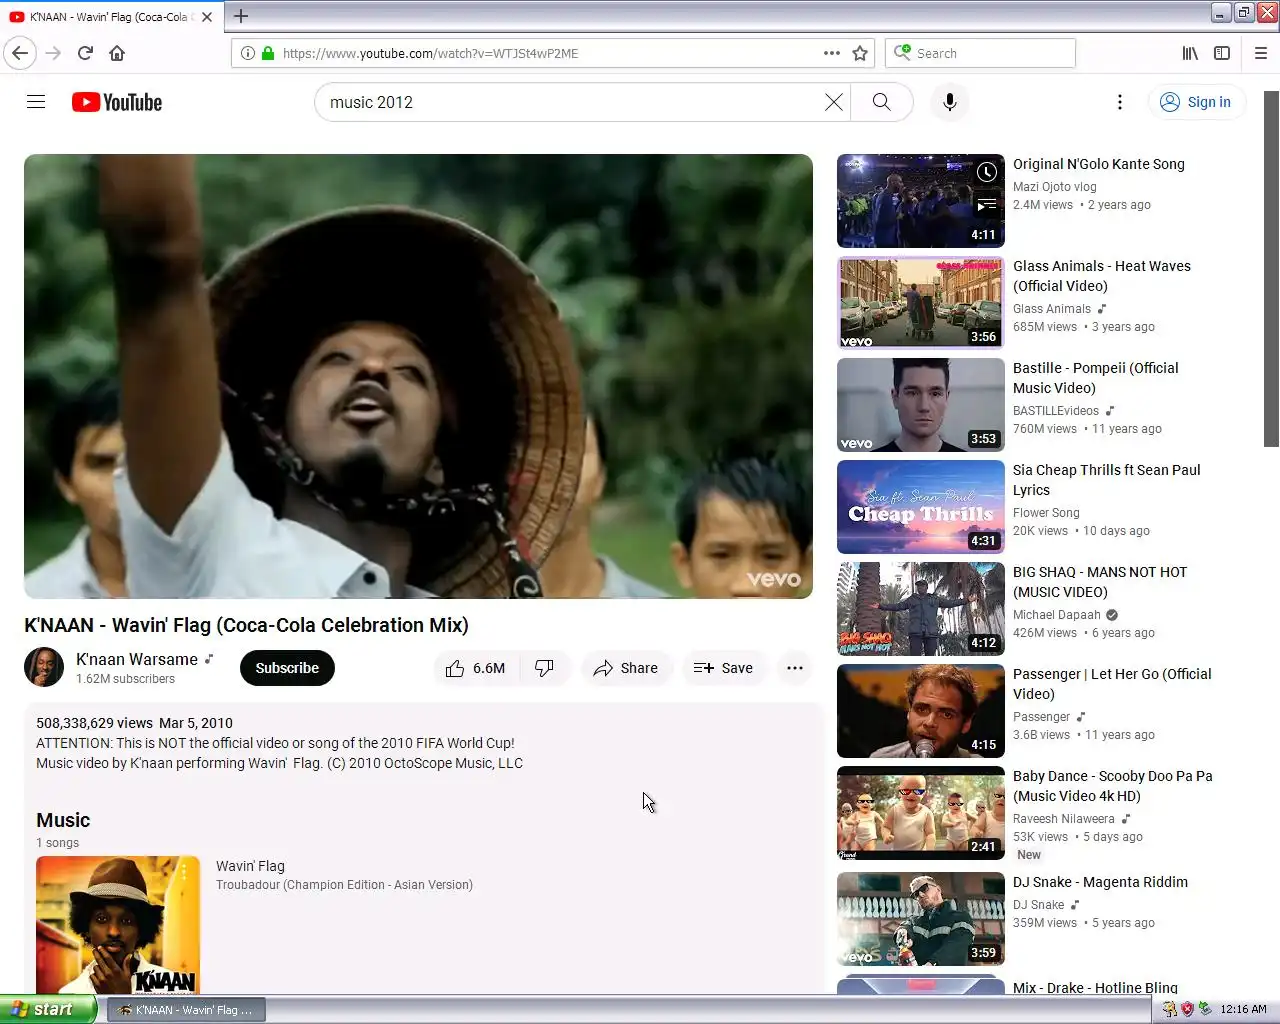
Task: Open the K'naan Warsame channel name link
Action: (137, 659)
